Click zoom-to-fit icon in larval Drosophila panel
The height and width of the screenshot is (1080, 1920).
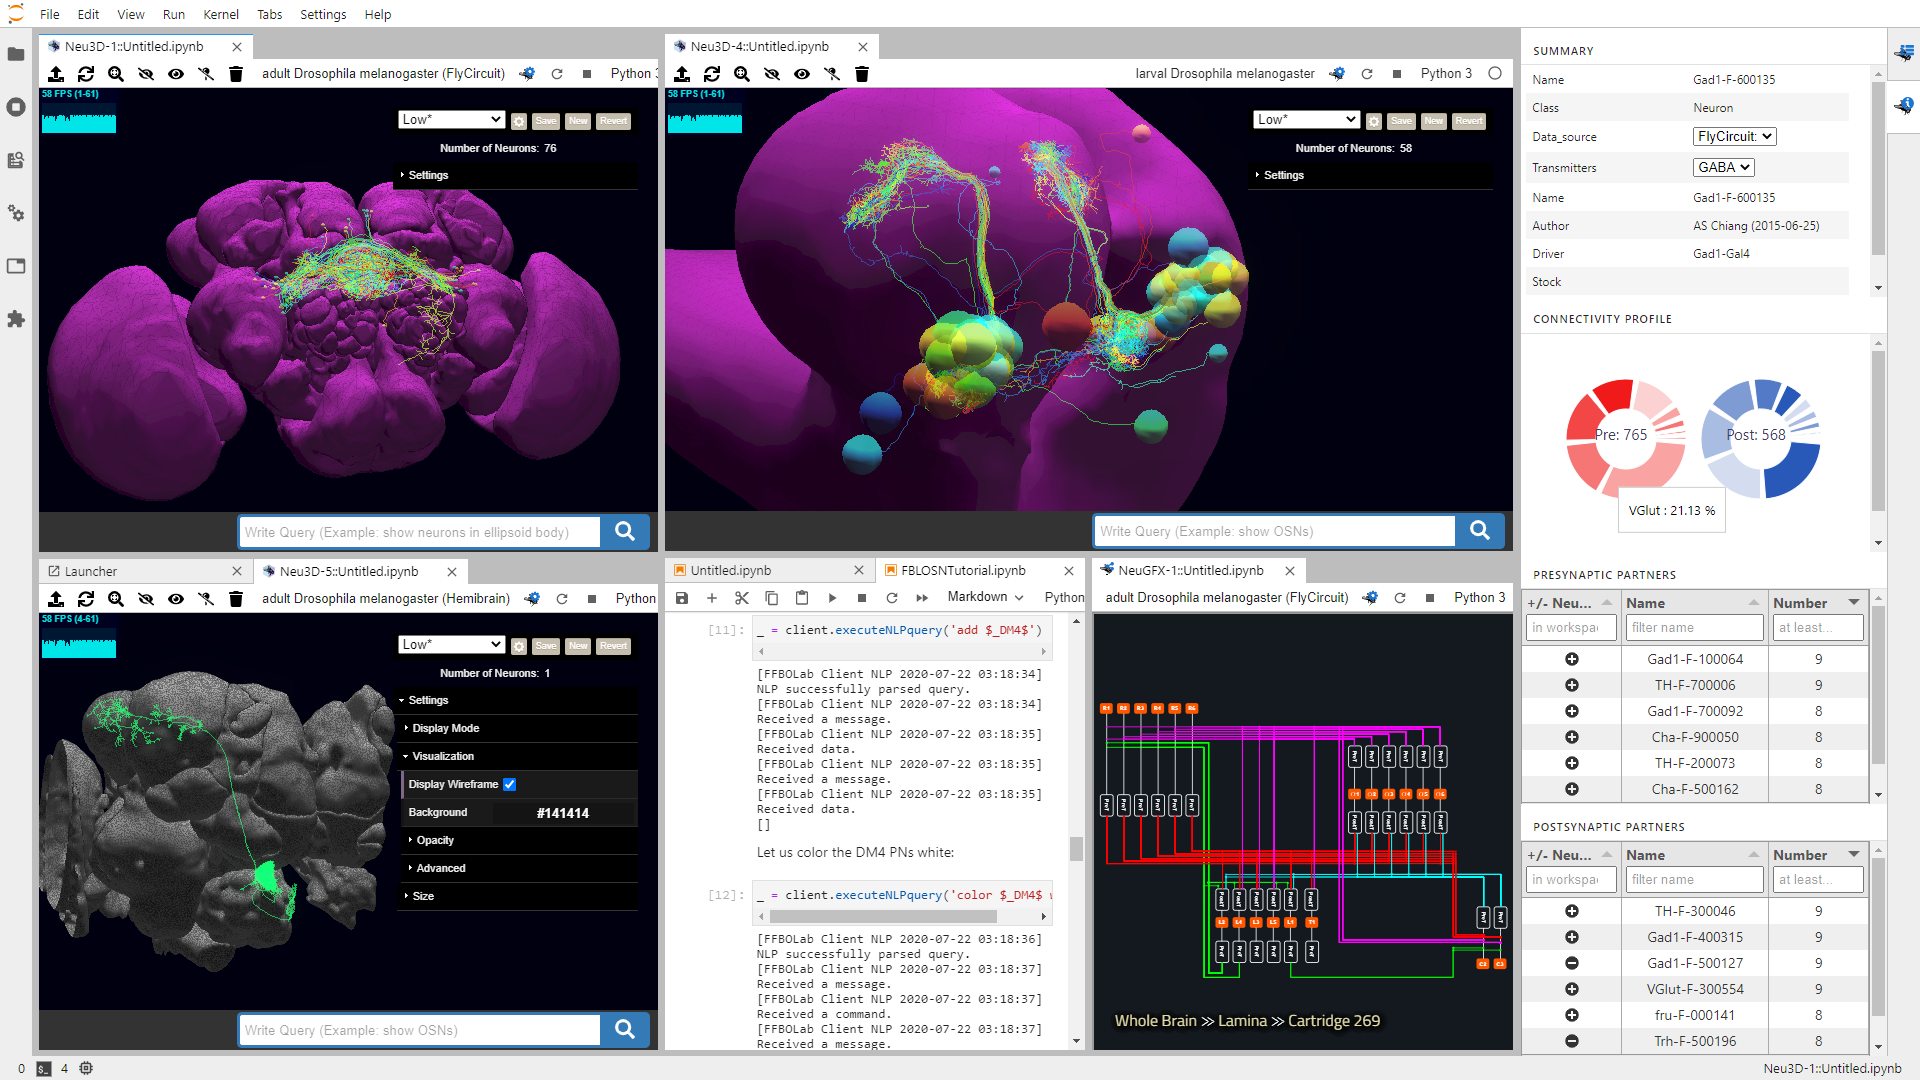[x=742, y=74]
